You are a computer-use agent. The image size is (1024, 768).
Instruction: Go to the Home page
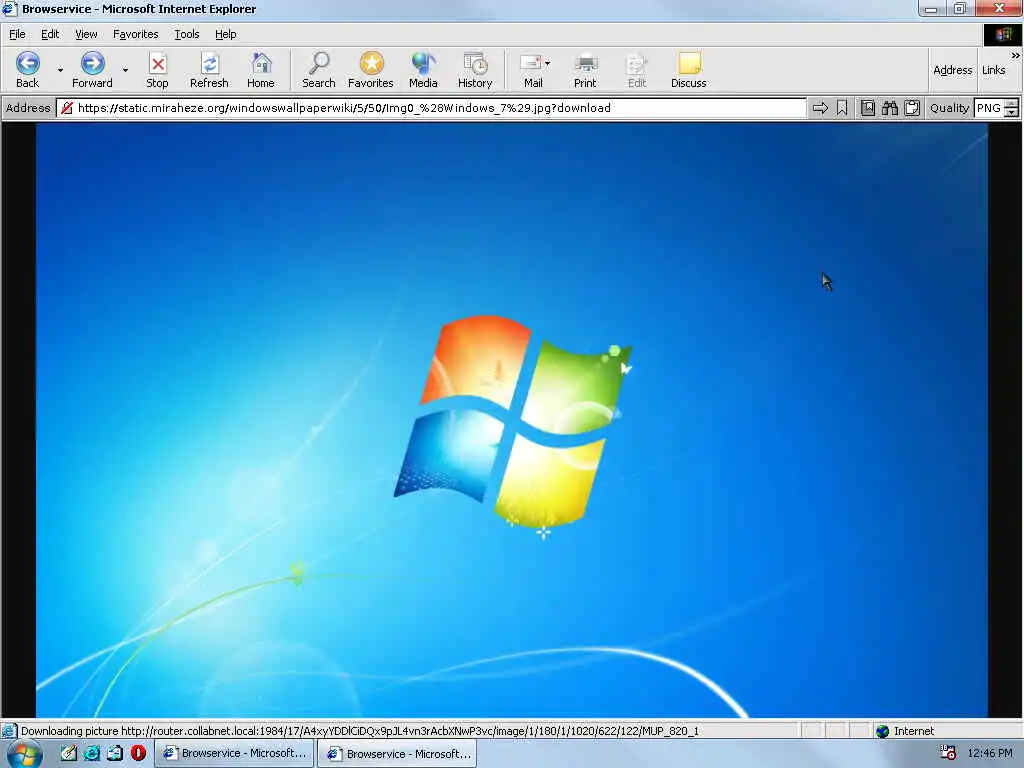point(261,70)
